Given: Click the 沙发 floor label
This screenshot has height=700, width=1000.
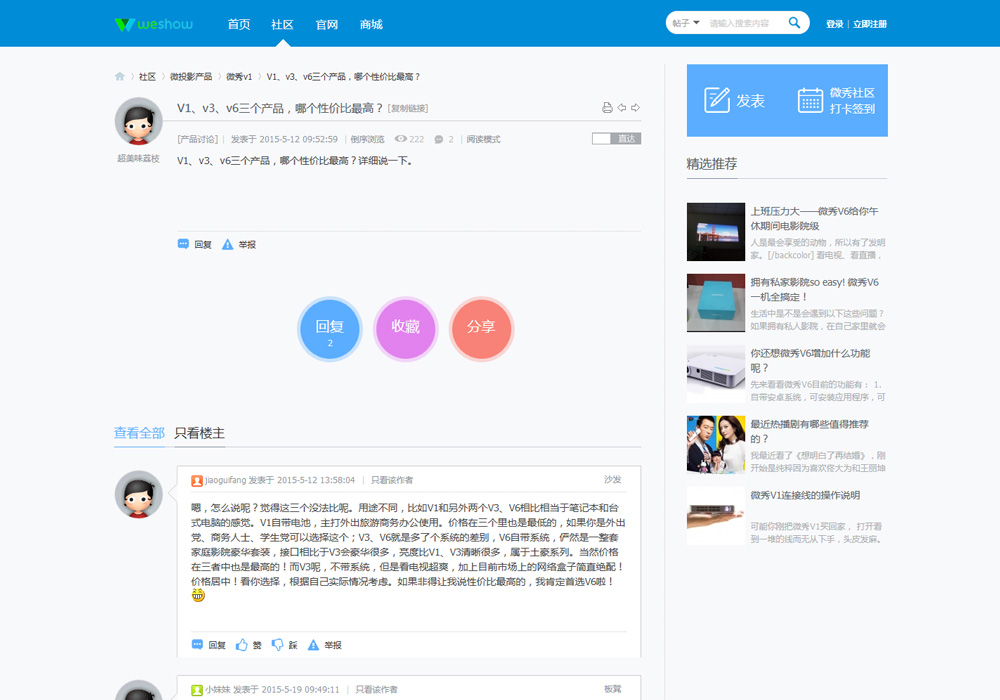Looking at the screenshot, I should click(612, 479).
